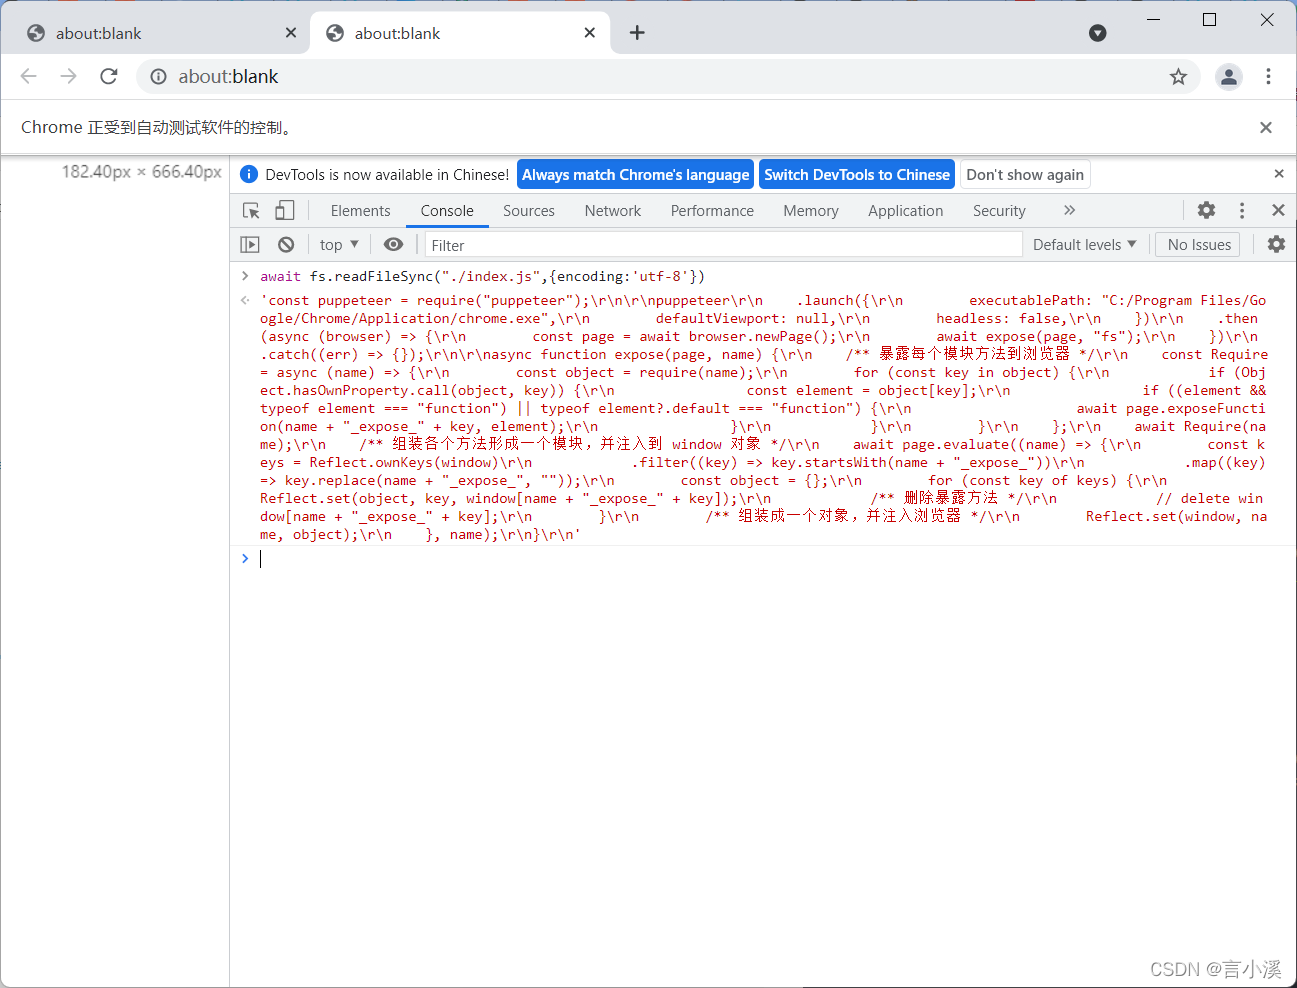
Task: Click the No Issues button
Action: click(x=1198, y=245)
